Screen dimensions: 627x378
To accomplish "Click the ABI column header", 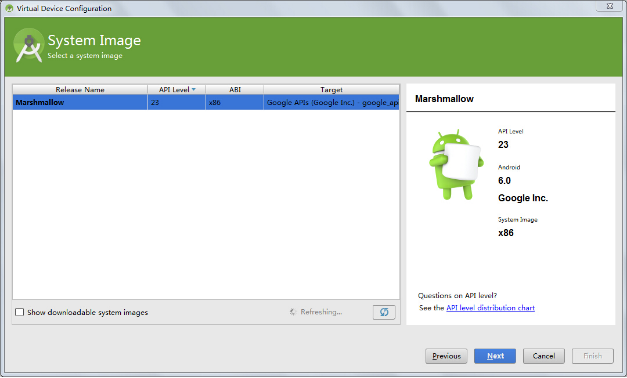I will (x=235, y=90).
